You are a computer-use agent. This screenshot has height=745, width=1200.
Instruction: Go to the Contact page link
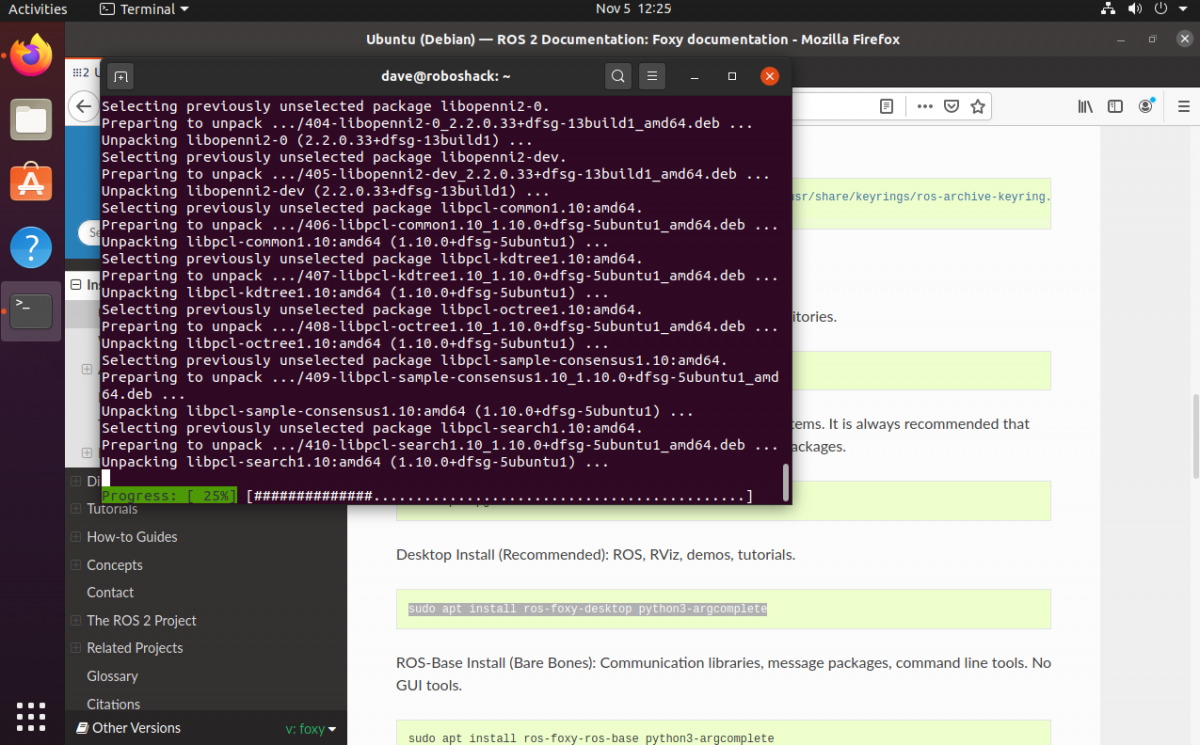[110, 592]
